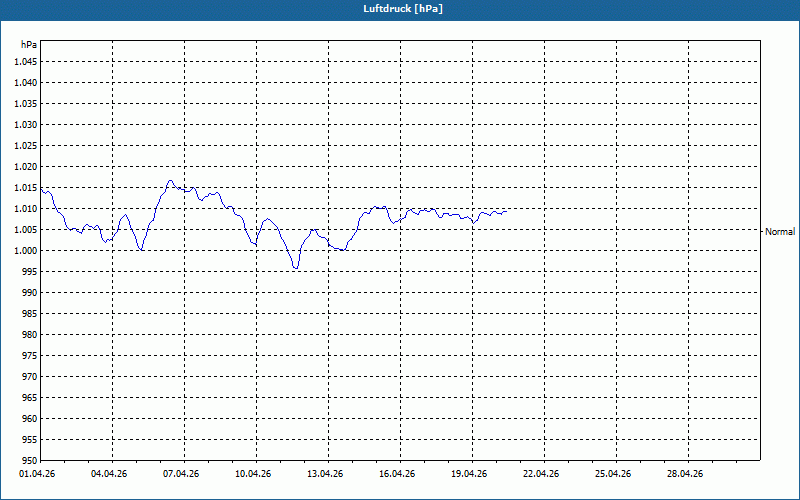Click the 16.04.26 date label
800x500 pixels.
(397, 474)
